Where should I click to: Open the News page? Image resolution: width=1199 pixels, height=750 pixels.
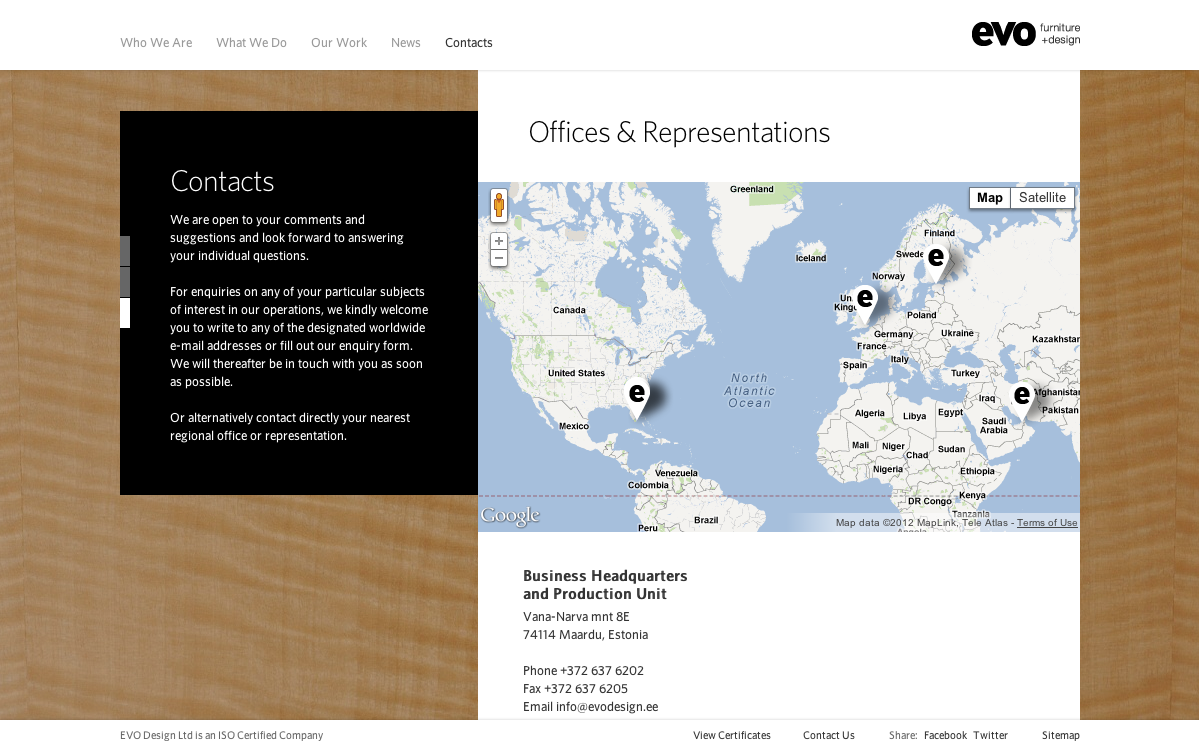(405, 43)
